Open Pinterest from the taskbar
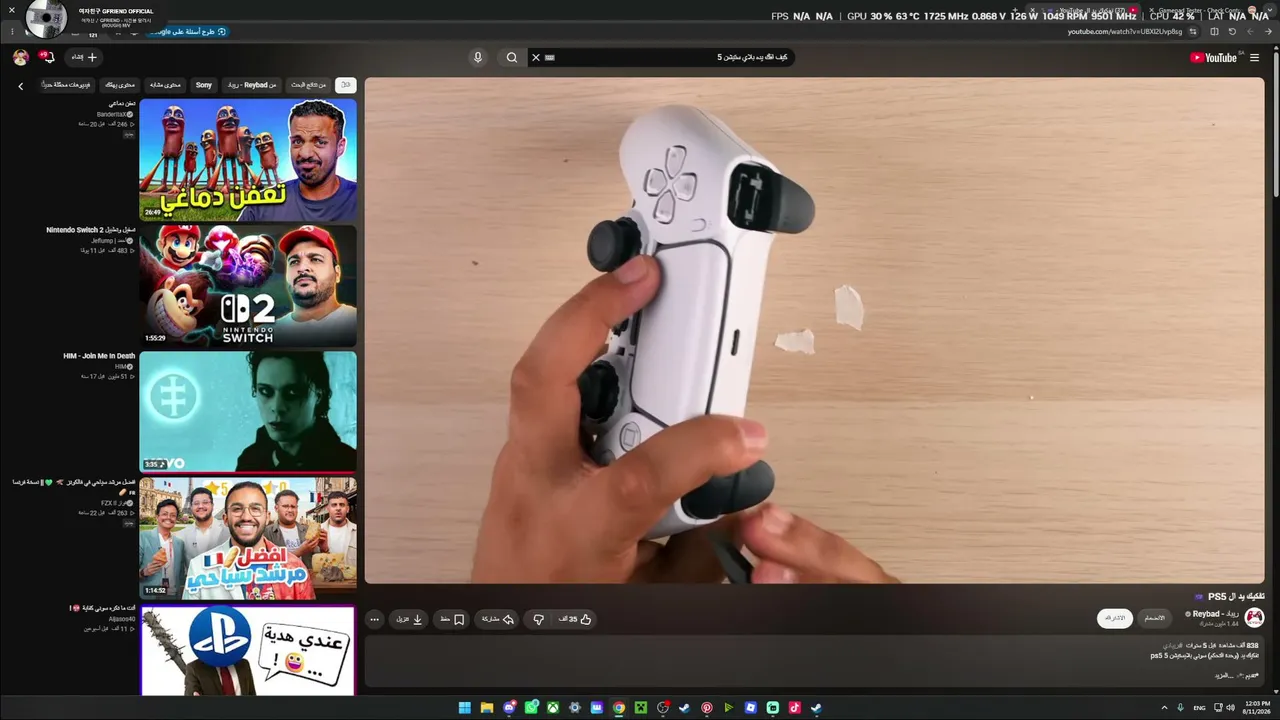Image resolution: width=1280 pixels, height=720 pixels. pos(707,708)
